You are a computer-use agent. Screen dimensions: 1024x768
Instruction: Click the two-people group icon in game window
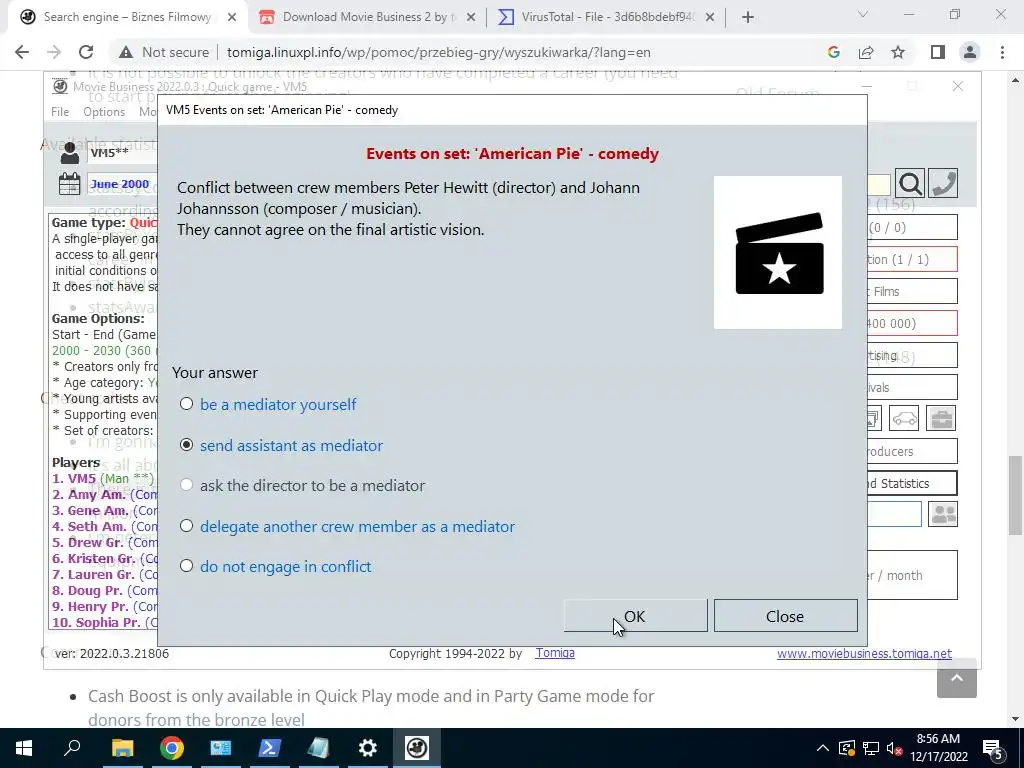[x=942, y=515]
